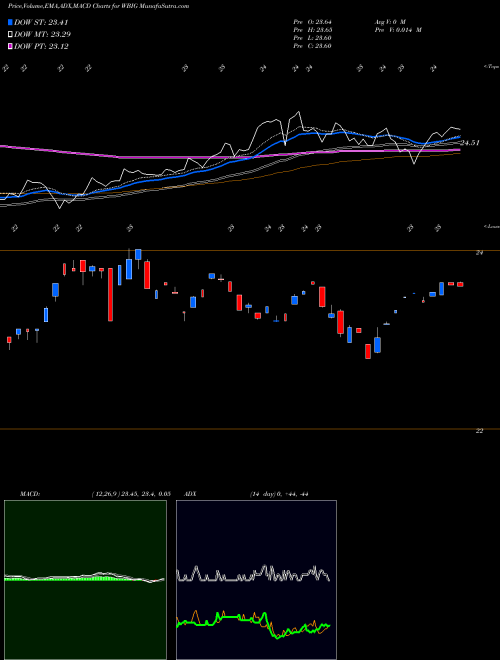Screen dimensions: 500x660
Task: Click the magenta DOW PT legend swatch
Action: [10, 46]
